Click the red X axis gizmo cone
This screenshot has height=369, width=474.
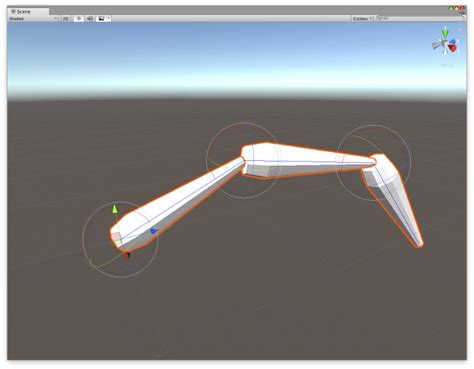click(453, 49)
